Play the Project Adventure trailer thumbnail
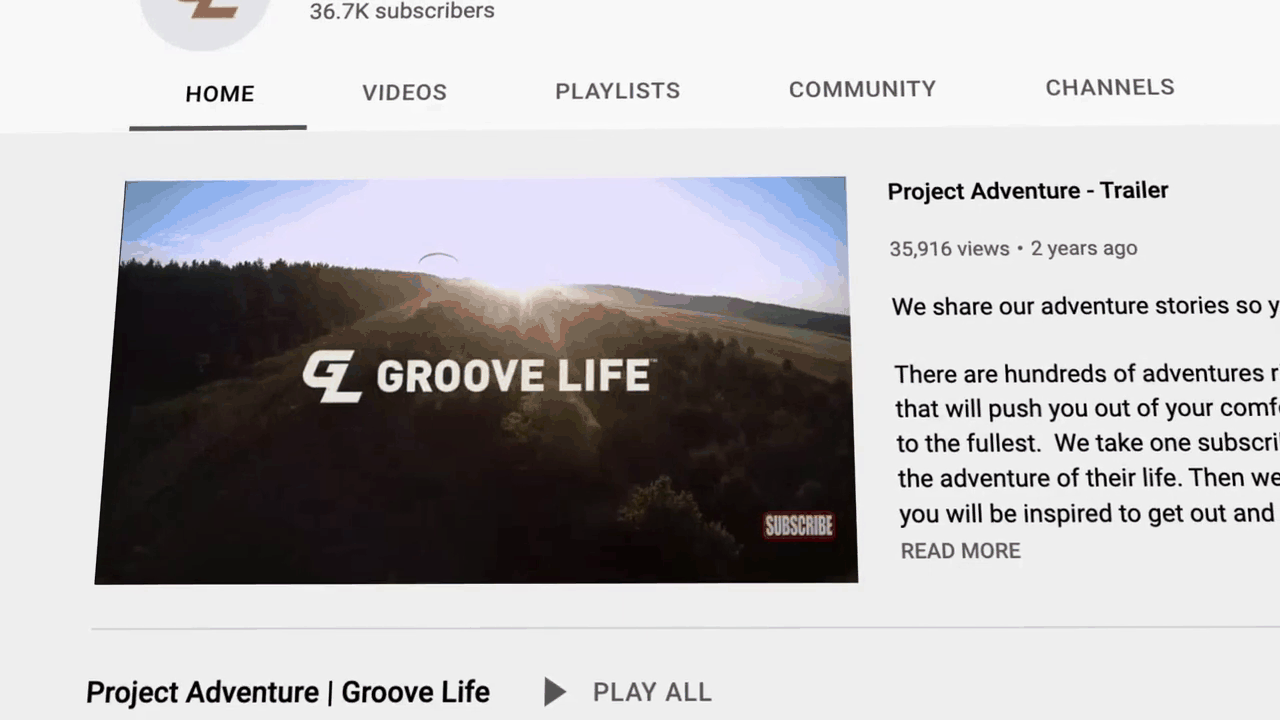This screenshot has width=1280, height=720. (476, 380)
